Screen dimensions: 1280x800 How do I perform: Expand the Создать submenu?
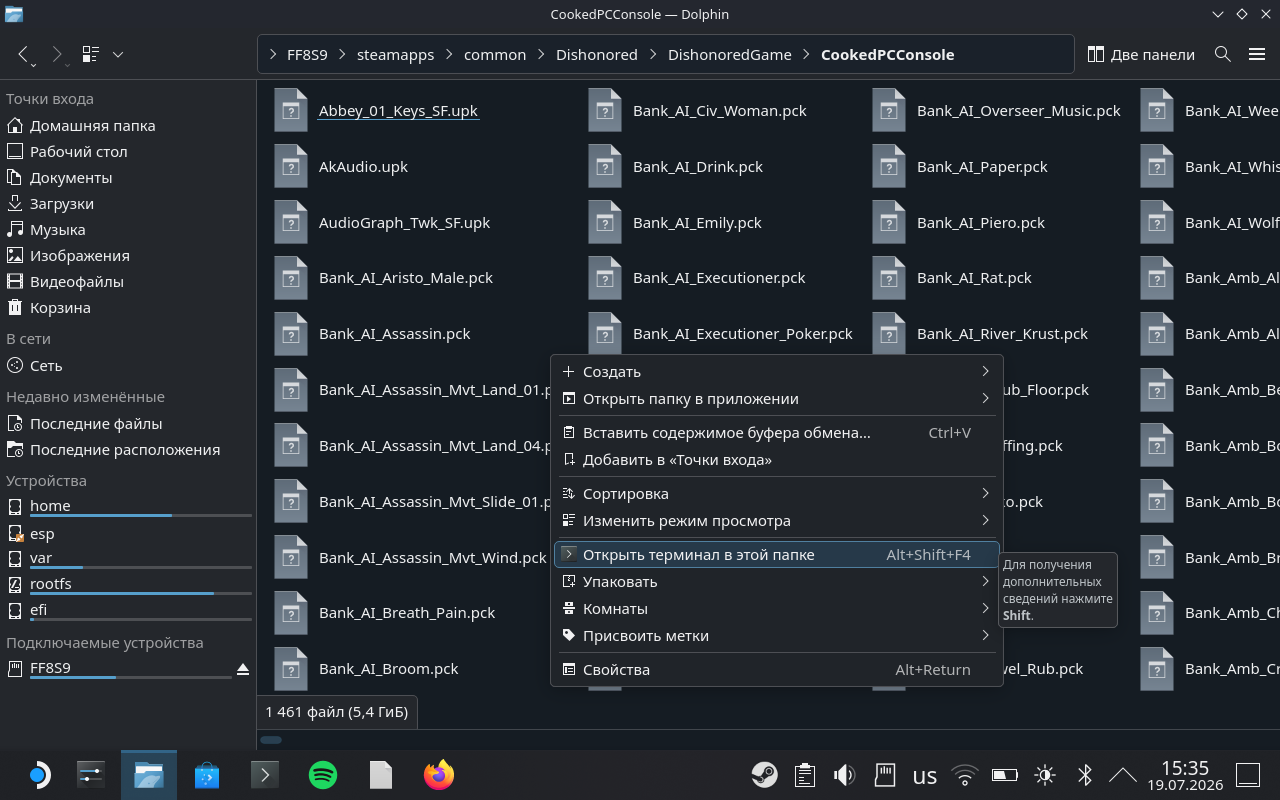(777, 372)
